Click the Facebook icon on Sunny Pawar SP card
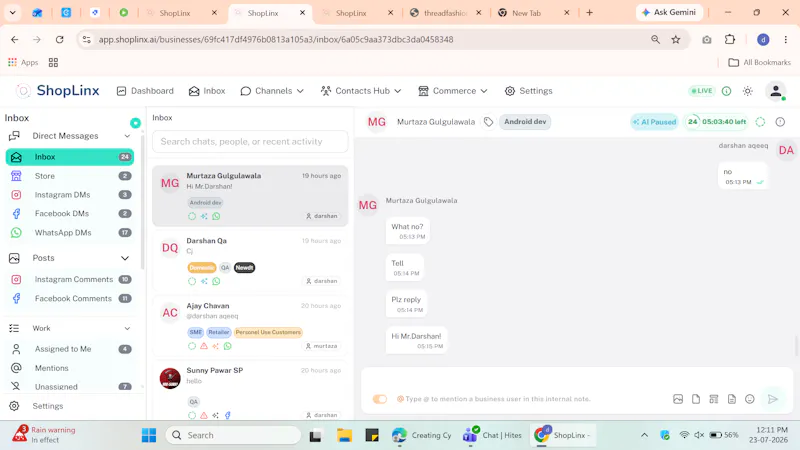This screenshot has width=800, height=450. [228, 415]
